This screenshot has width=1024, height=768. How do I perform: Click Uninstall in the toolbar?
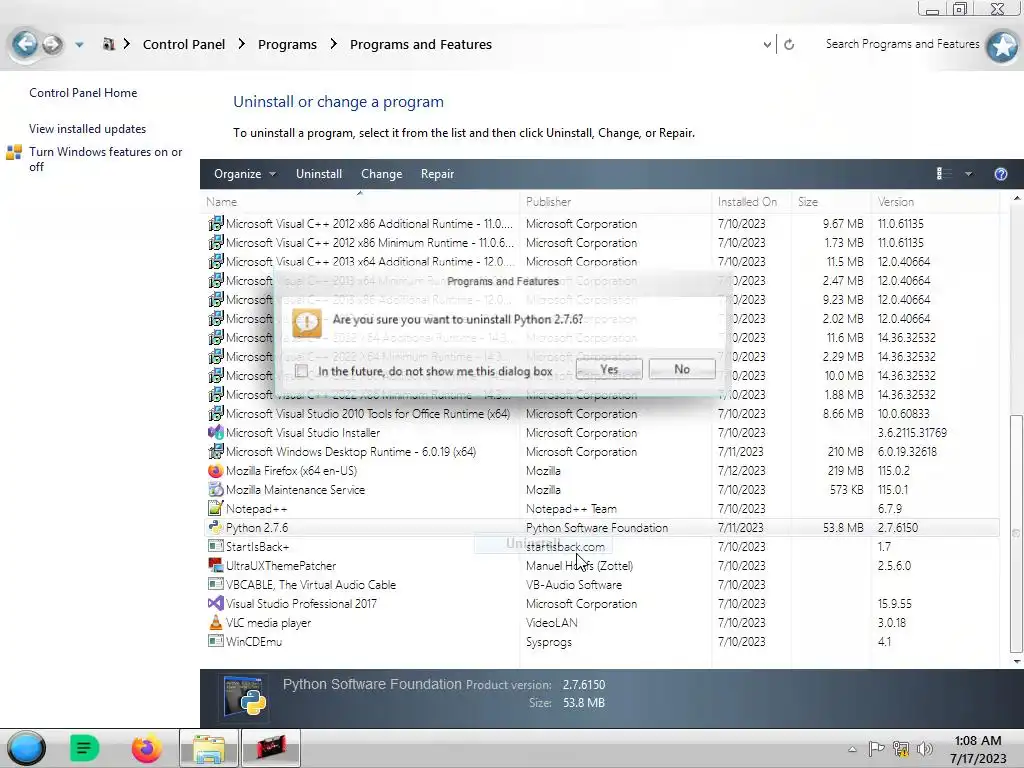[319, 174]
